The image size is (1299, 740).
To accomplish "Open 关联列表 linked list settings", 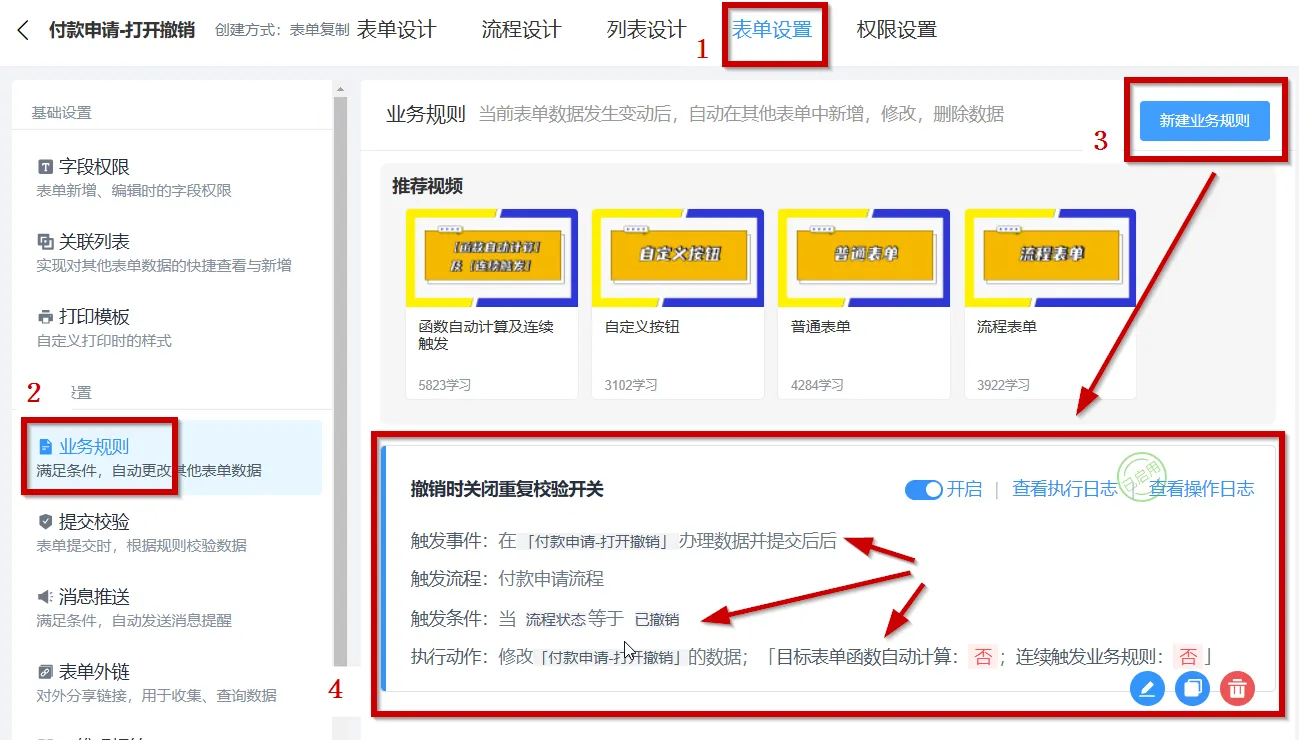I will (x=95, y=242).
